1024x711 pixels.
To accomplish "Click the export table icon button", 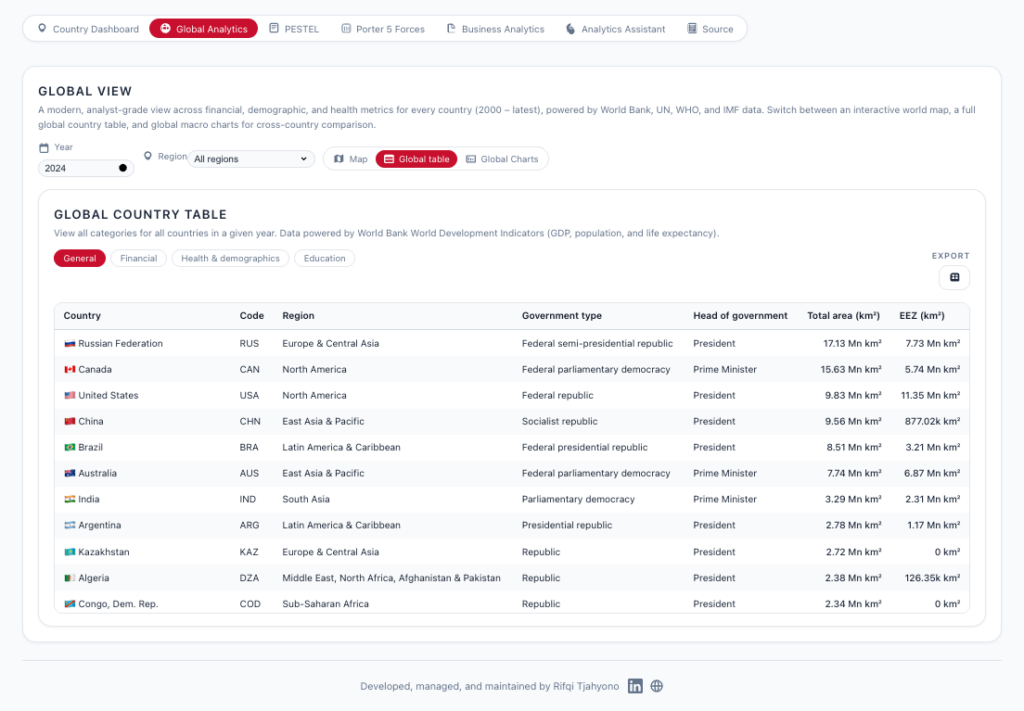I will pyautogui.click(x=954, y=277).
